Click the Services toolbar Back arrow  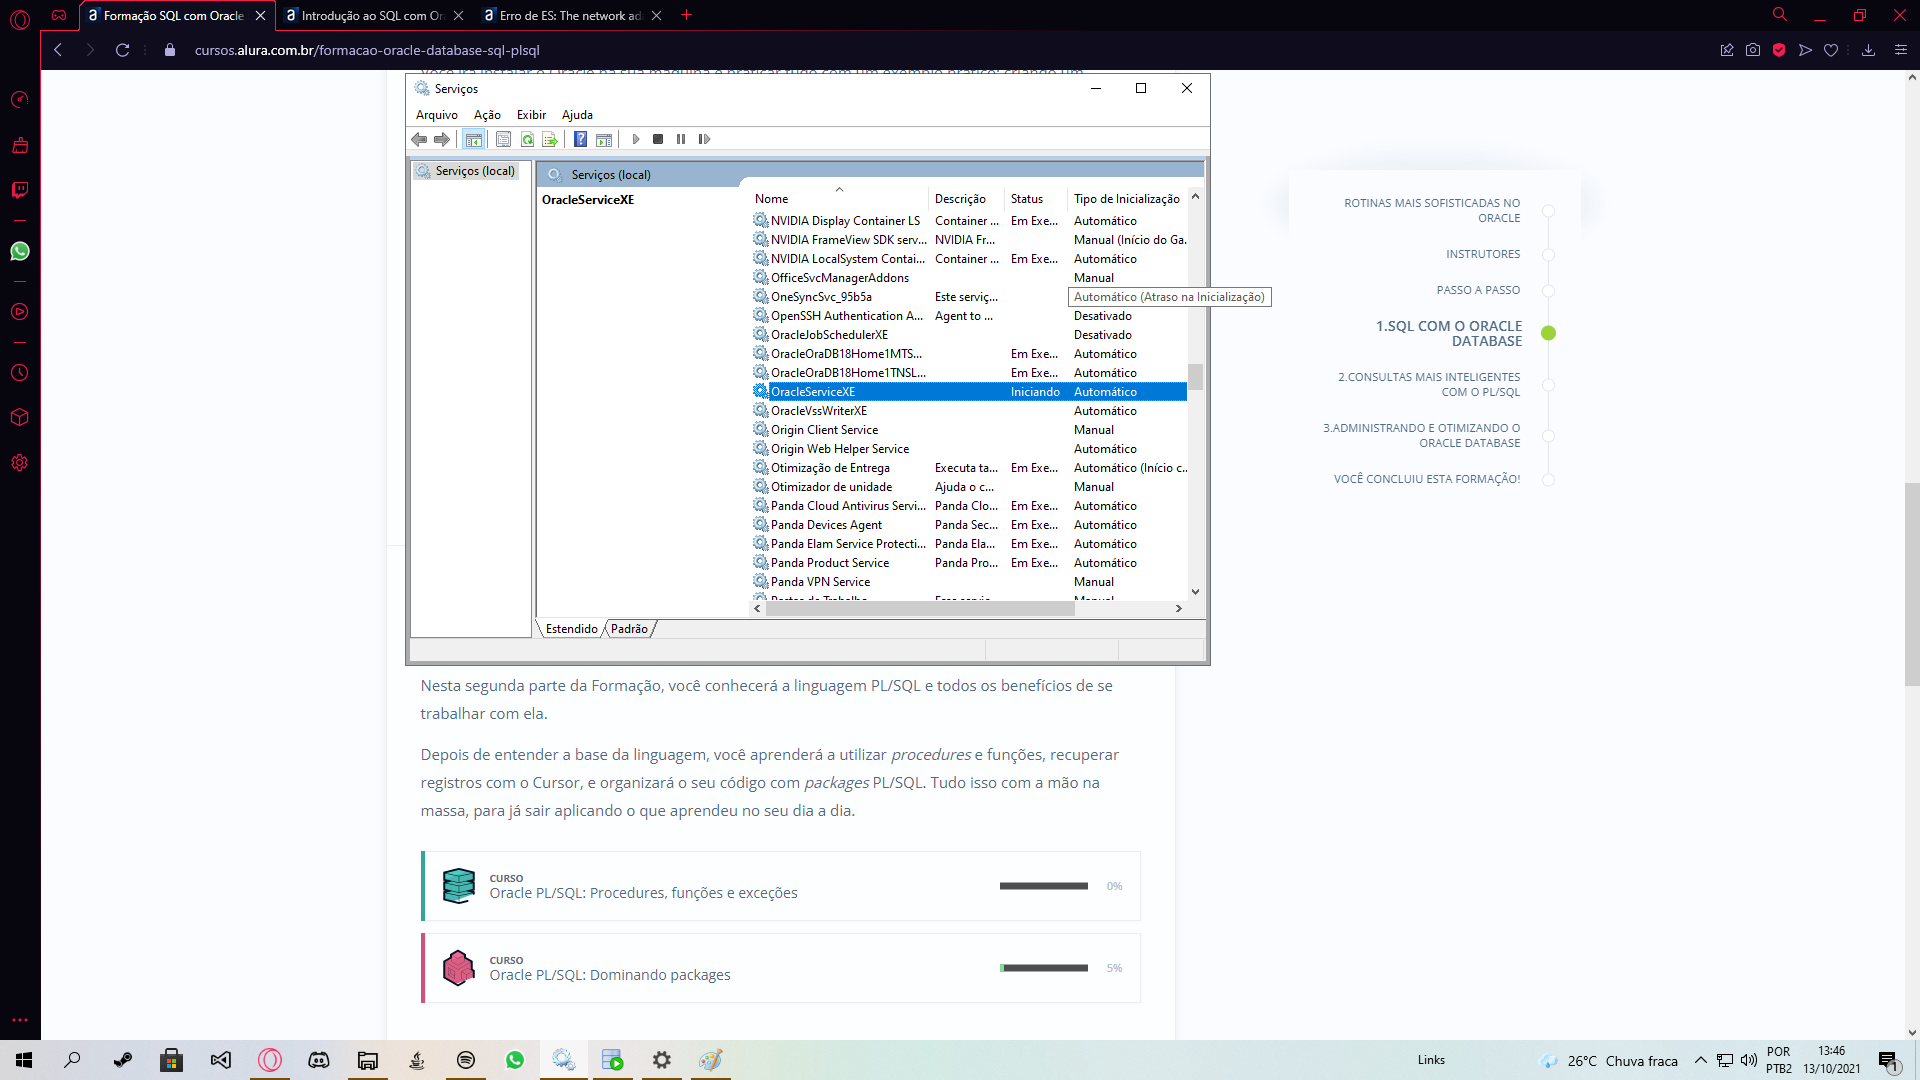coord(420,139)
